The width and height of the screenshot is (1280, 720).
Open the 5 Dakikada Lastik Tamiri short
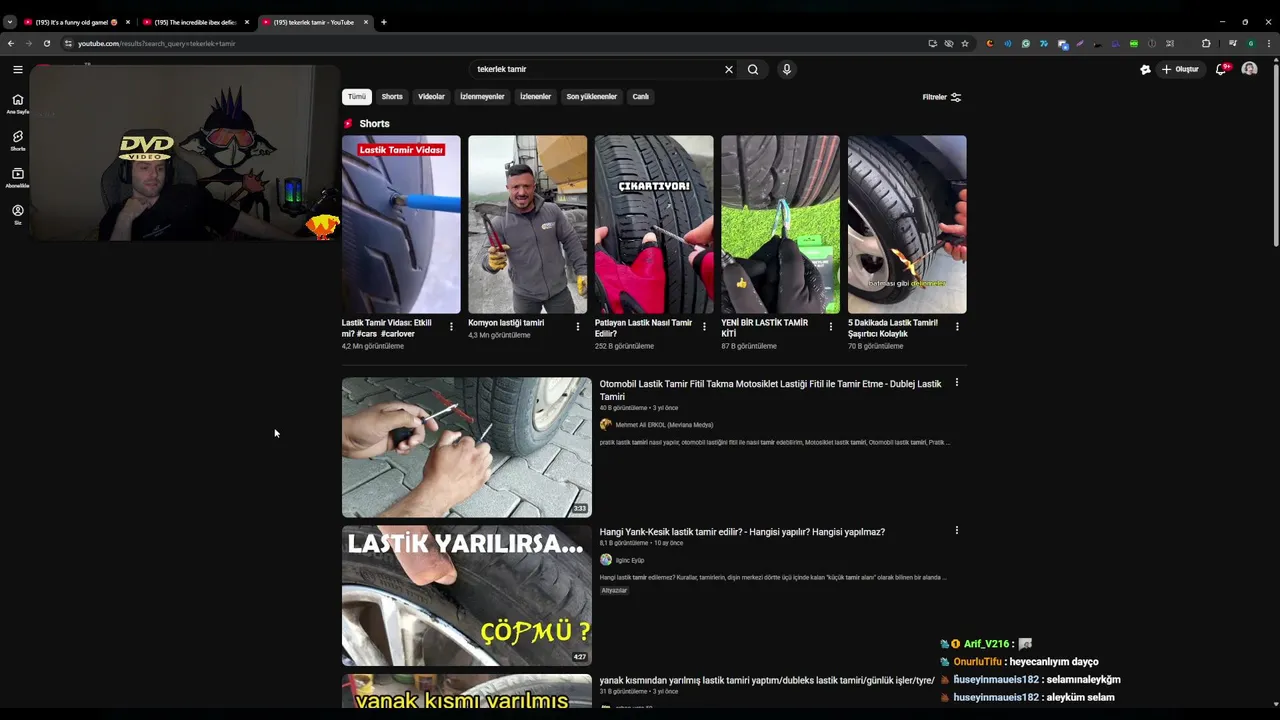907,224
